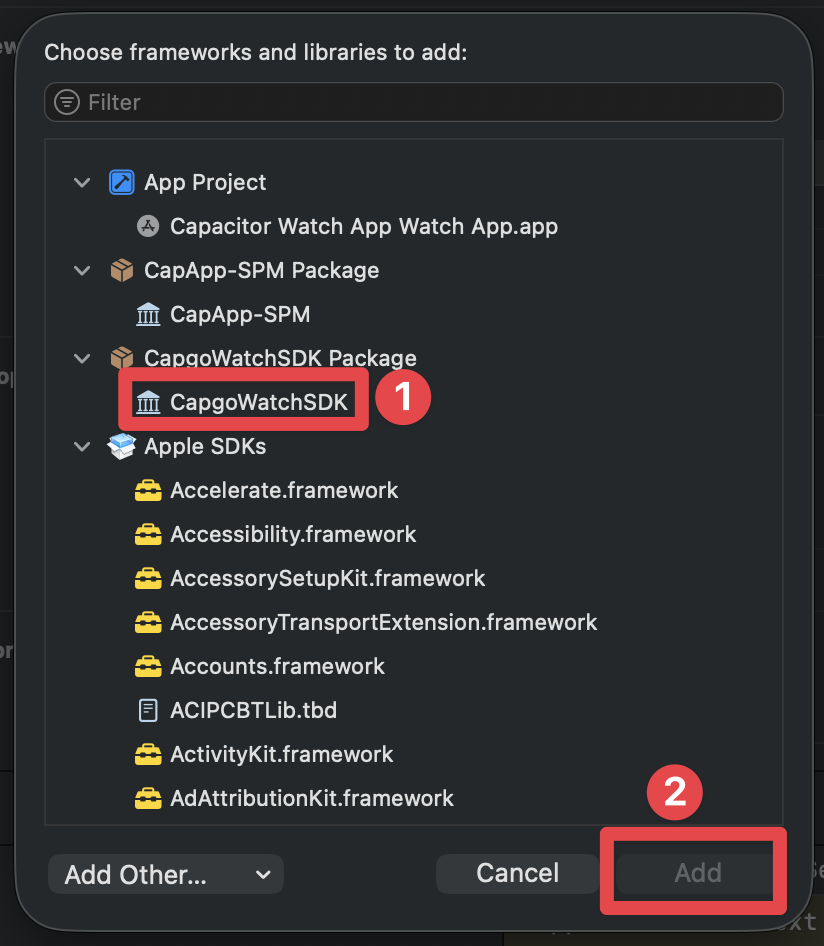Click the AccessoryTransportExtension.framework toolbox icon
824x946 pixels.
(148, 623)
